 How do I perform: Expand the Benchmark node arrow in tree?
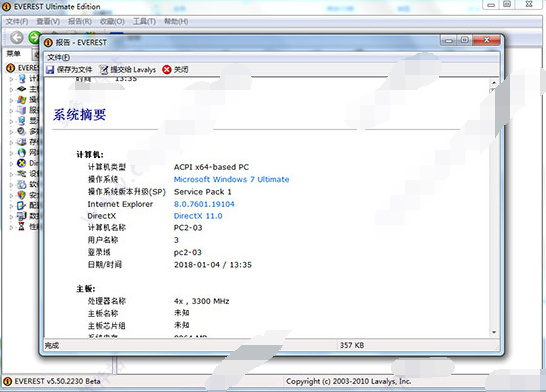pyautogui.click(x=11, y=227)
